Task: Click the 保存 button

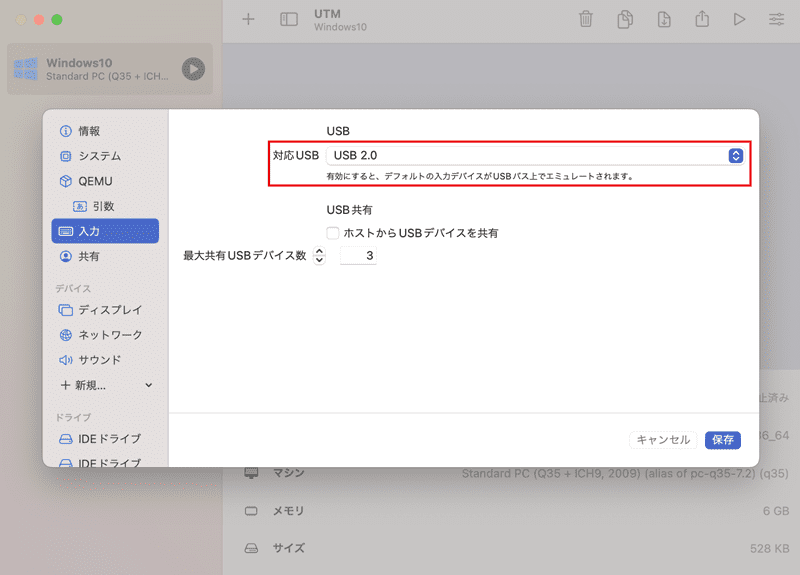Action: pyautogui.click(x=722, y=440)
